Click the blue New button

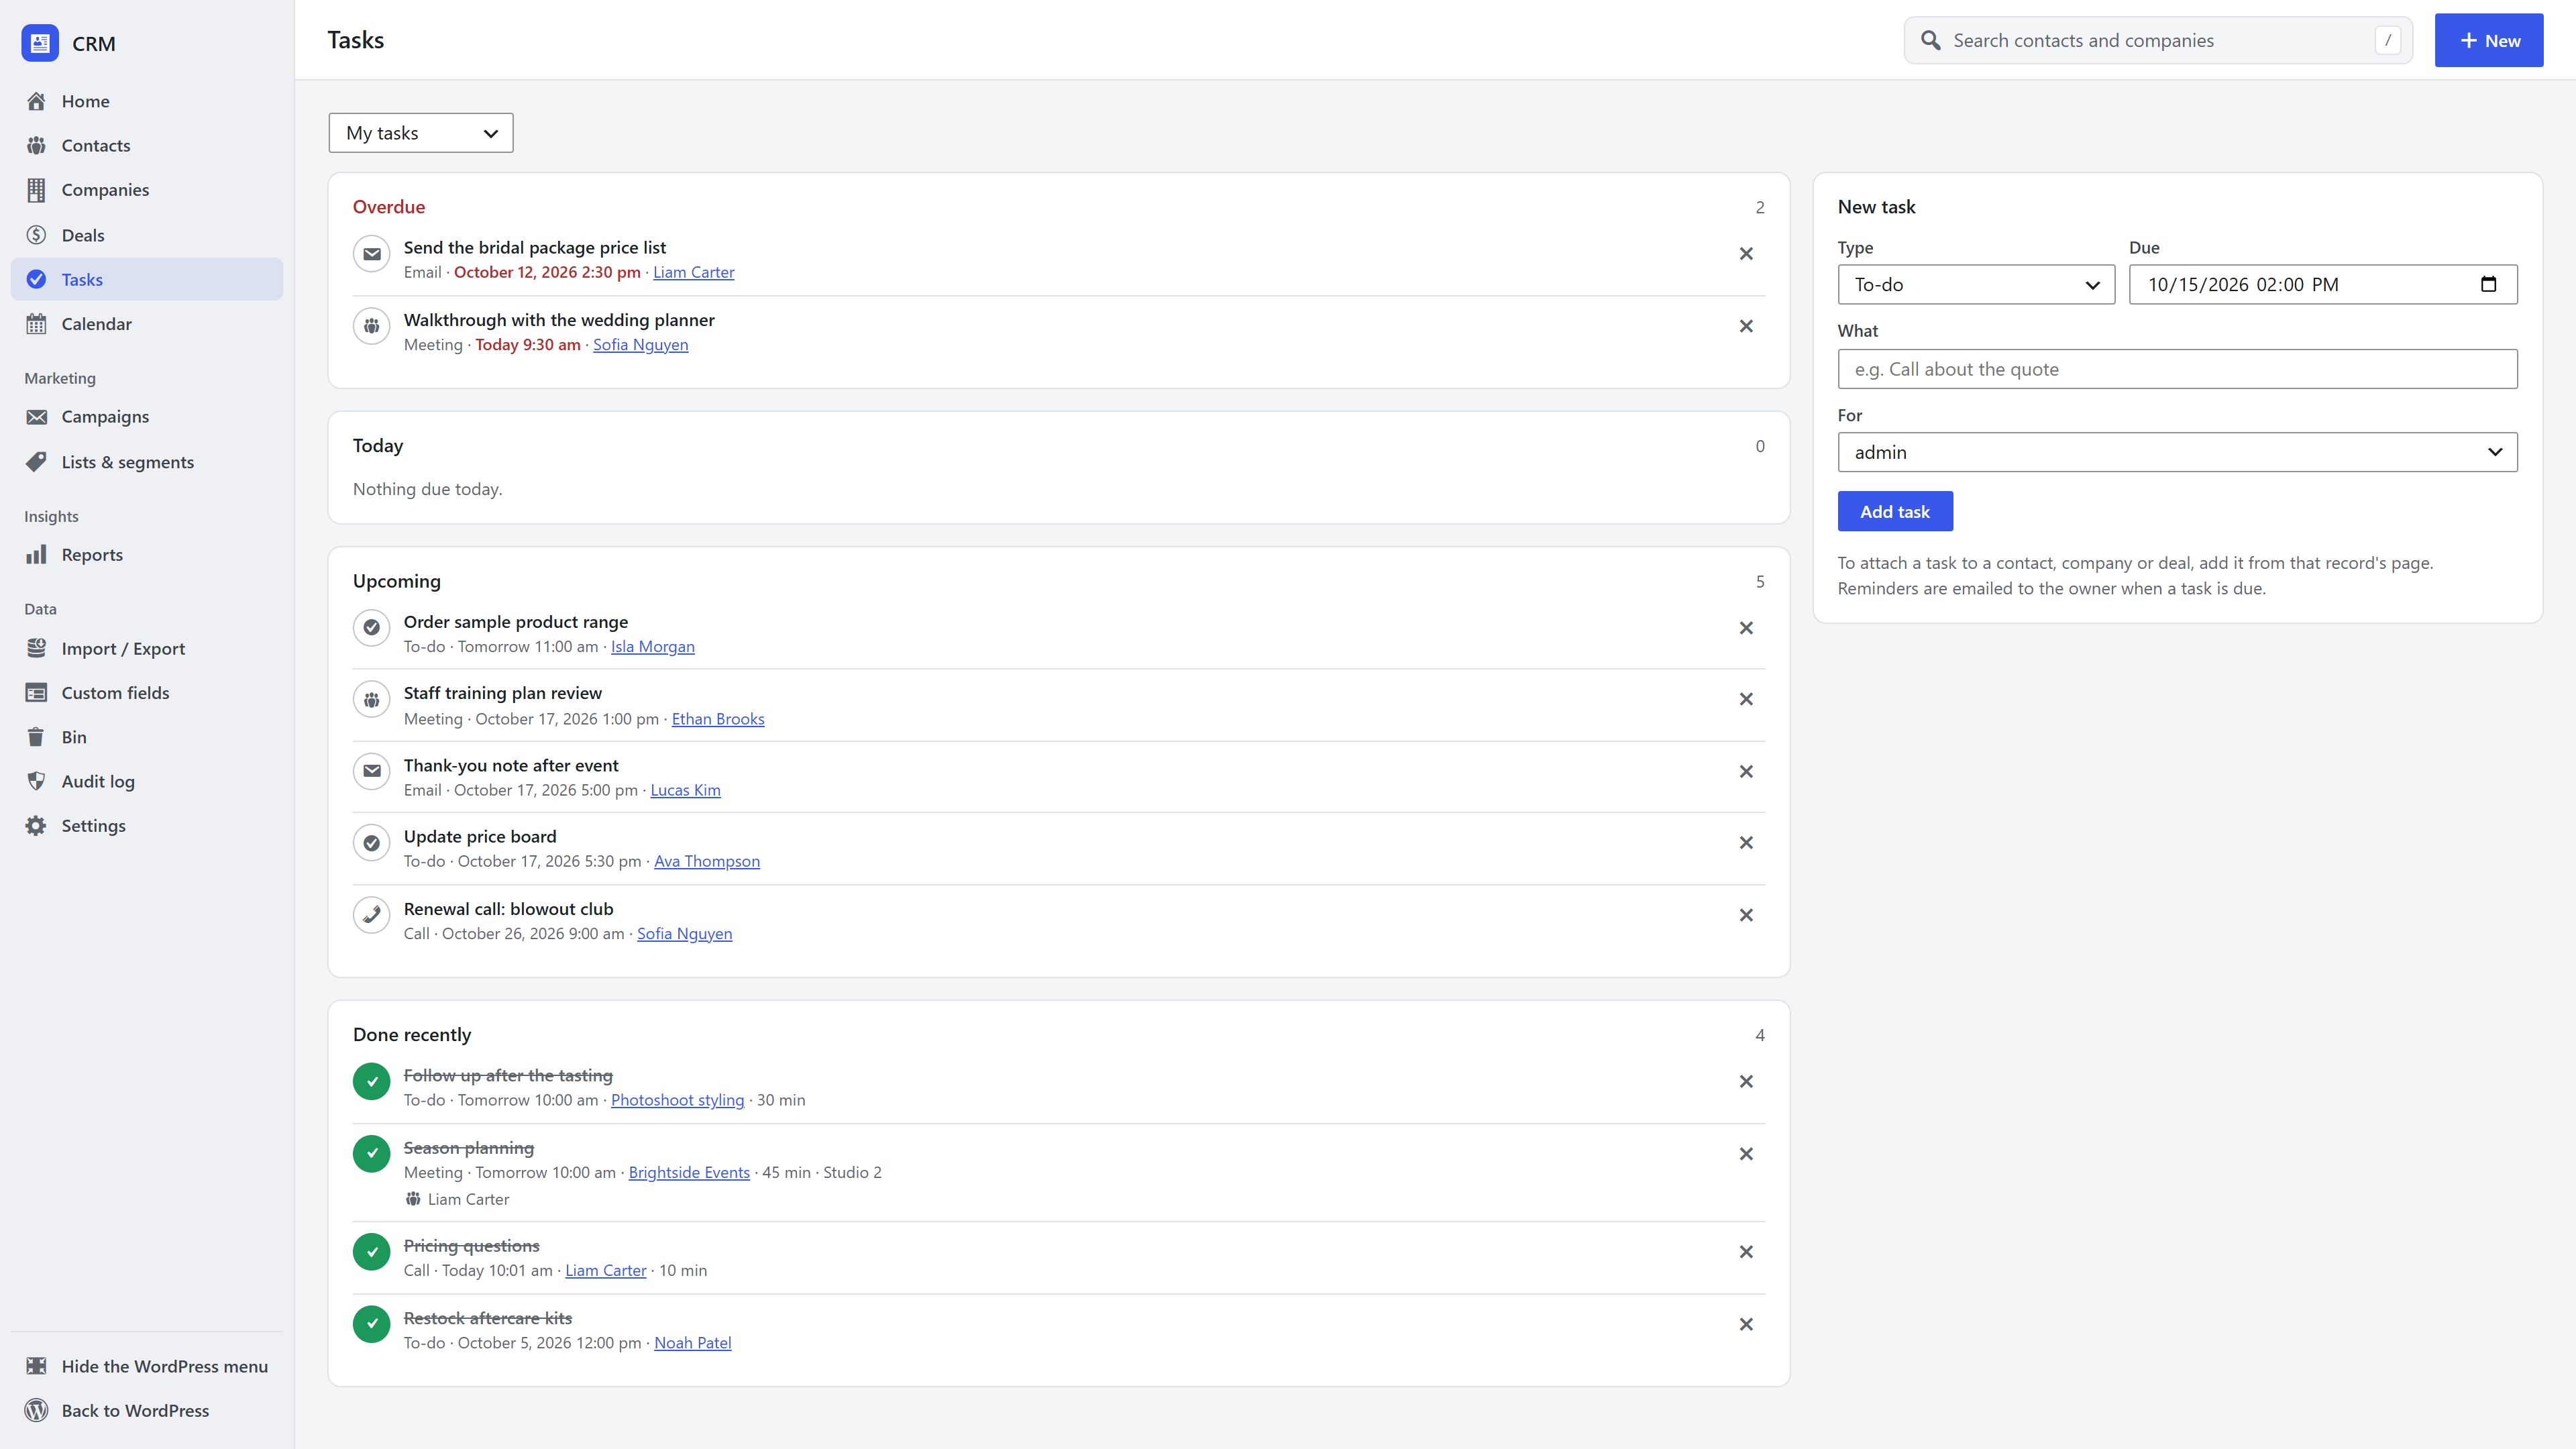pos(2488,41)
